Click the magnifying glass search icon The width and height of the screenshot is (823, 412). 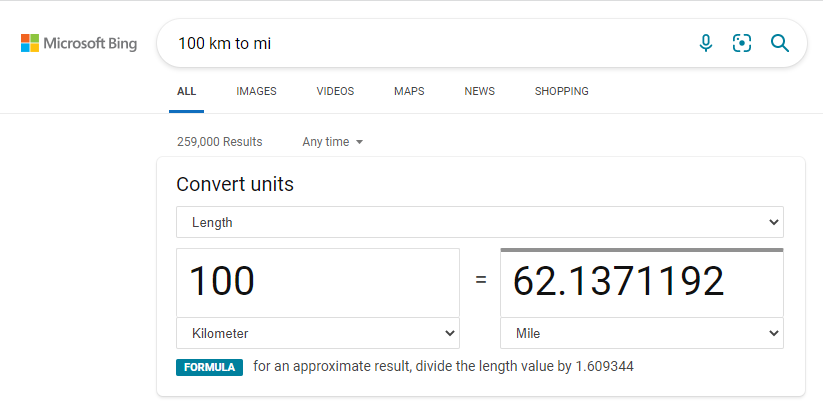pos(779,43)
